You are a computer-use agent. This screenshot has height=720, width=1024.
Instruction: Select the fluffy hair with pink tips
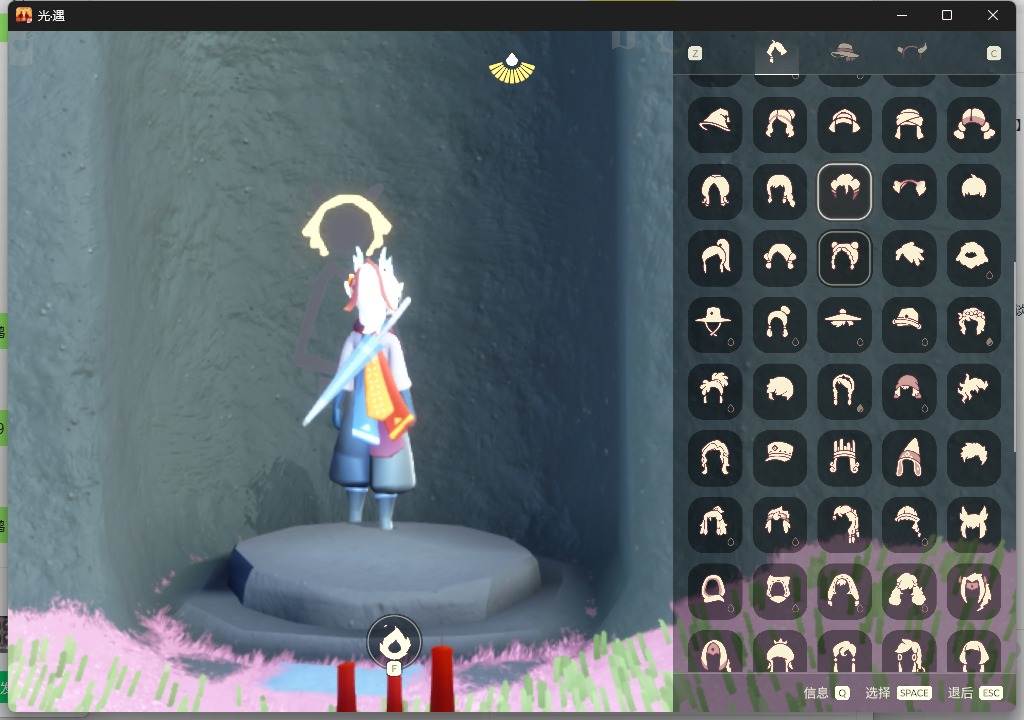(x=844, y=191)
